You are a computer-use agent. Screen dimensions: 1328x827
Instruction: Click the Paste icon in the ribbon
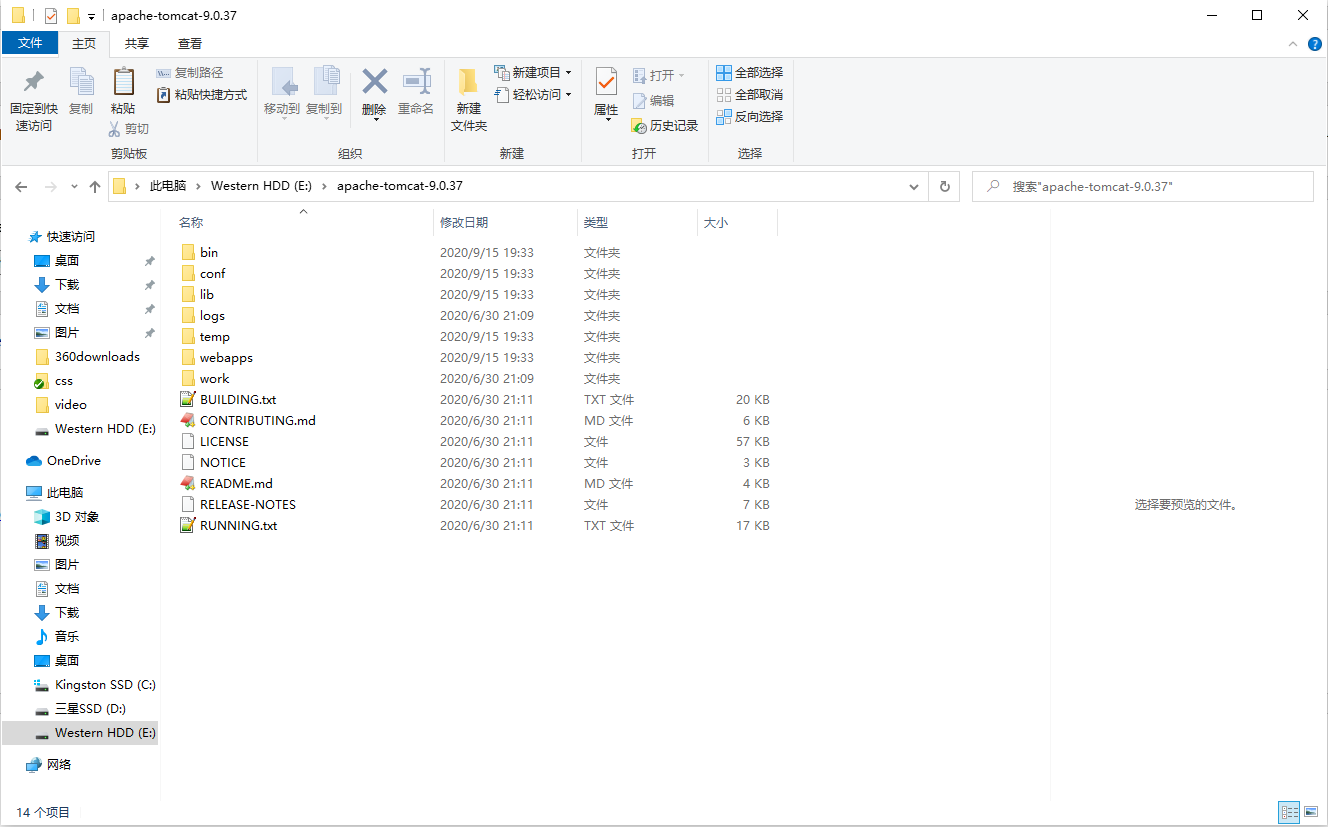pyautogui.click(x=123, y=82)
